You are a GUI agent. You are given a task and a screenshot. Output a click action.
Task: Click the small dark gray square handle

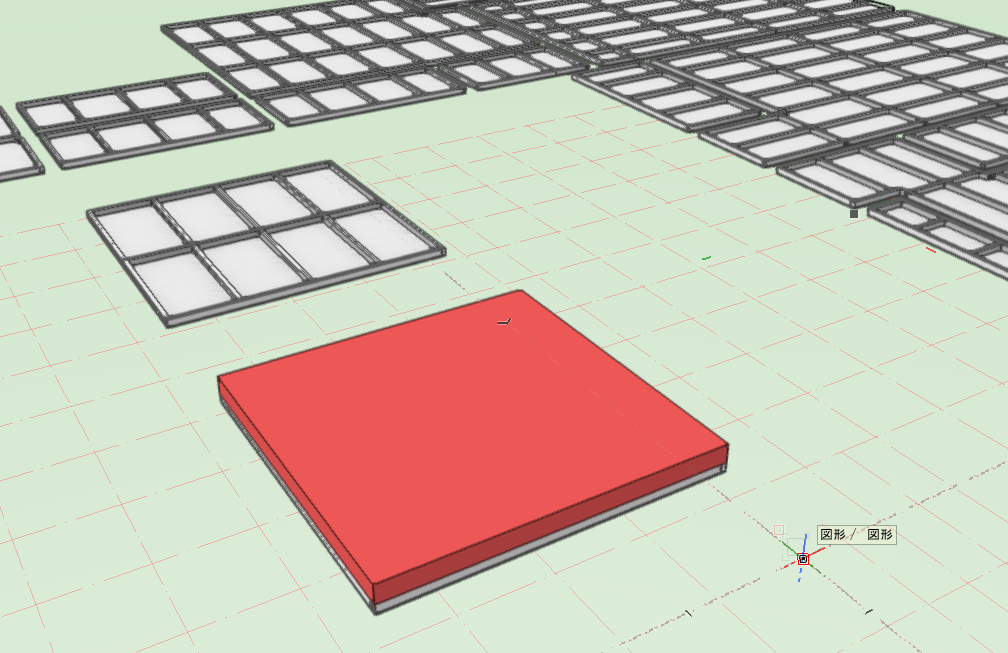[853, 213]
